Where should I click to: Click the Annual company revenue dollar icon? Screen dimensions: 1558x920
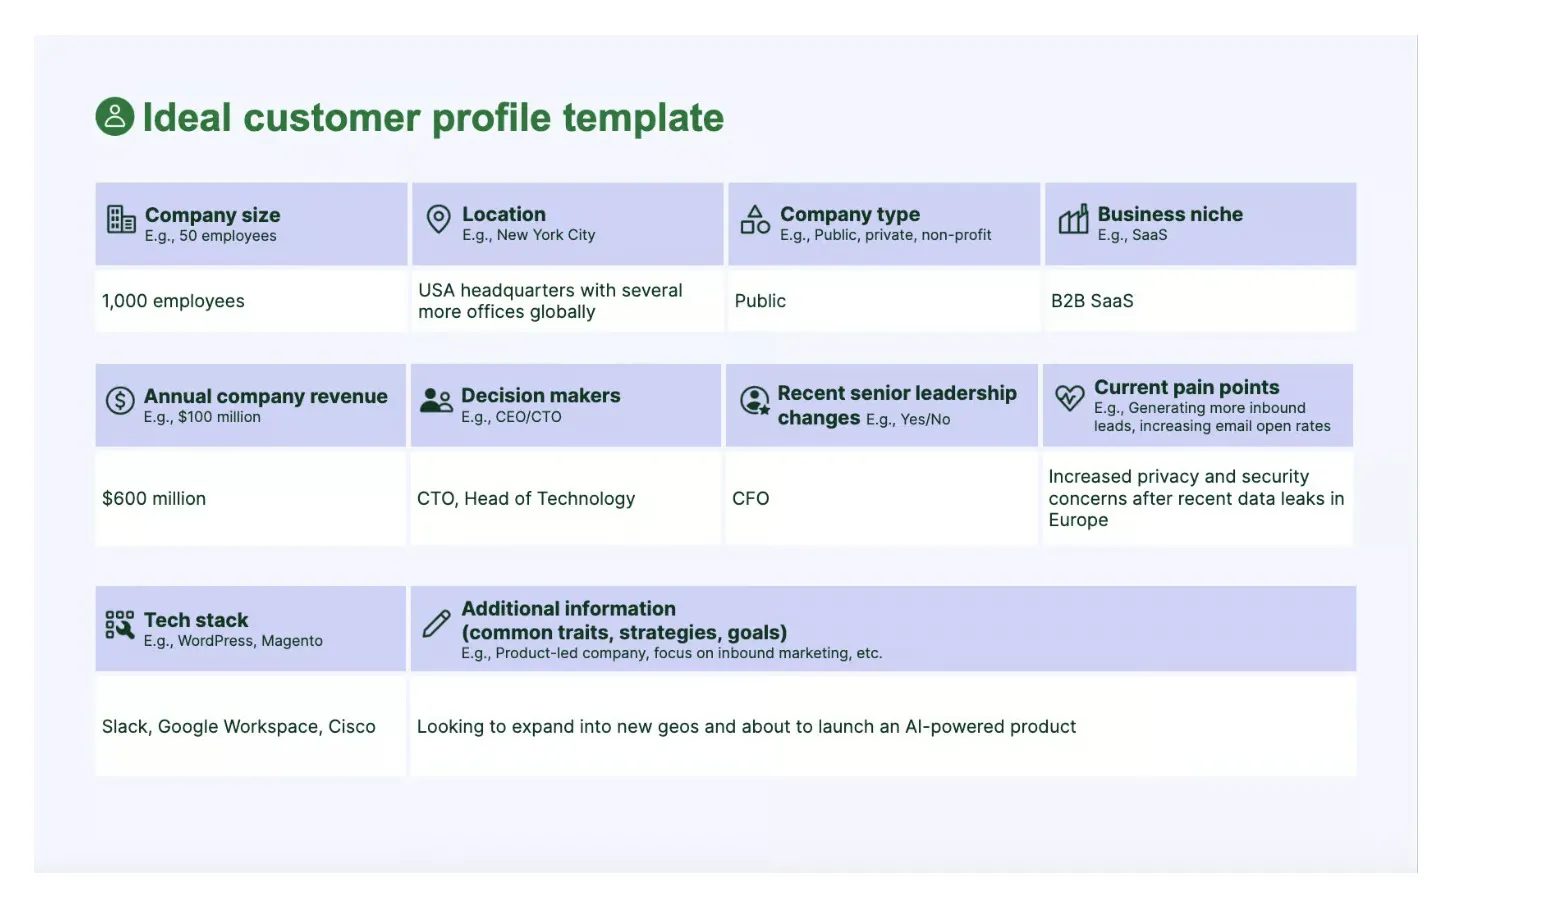tap(120, 401)
